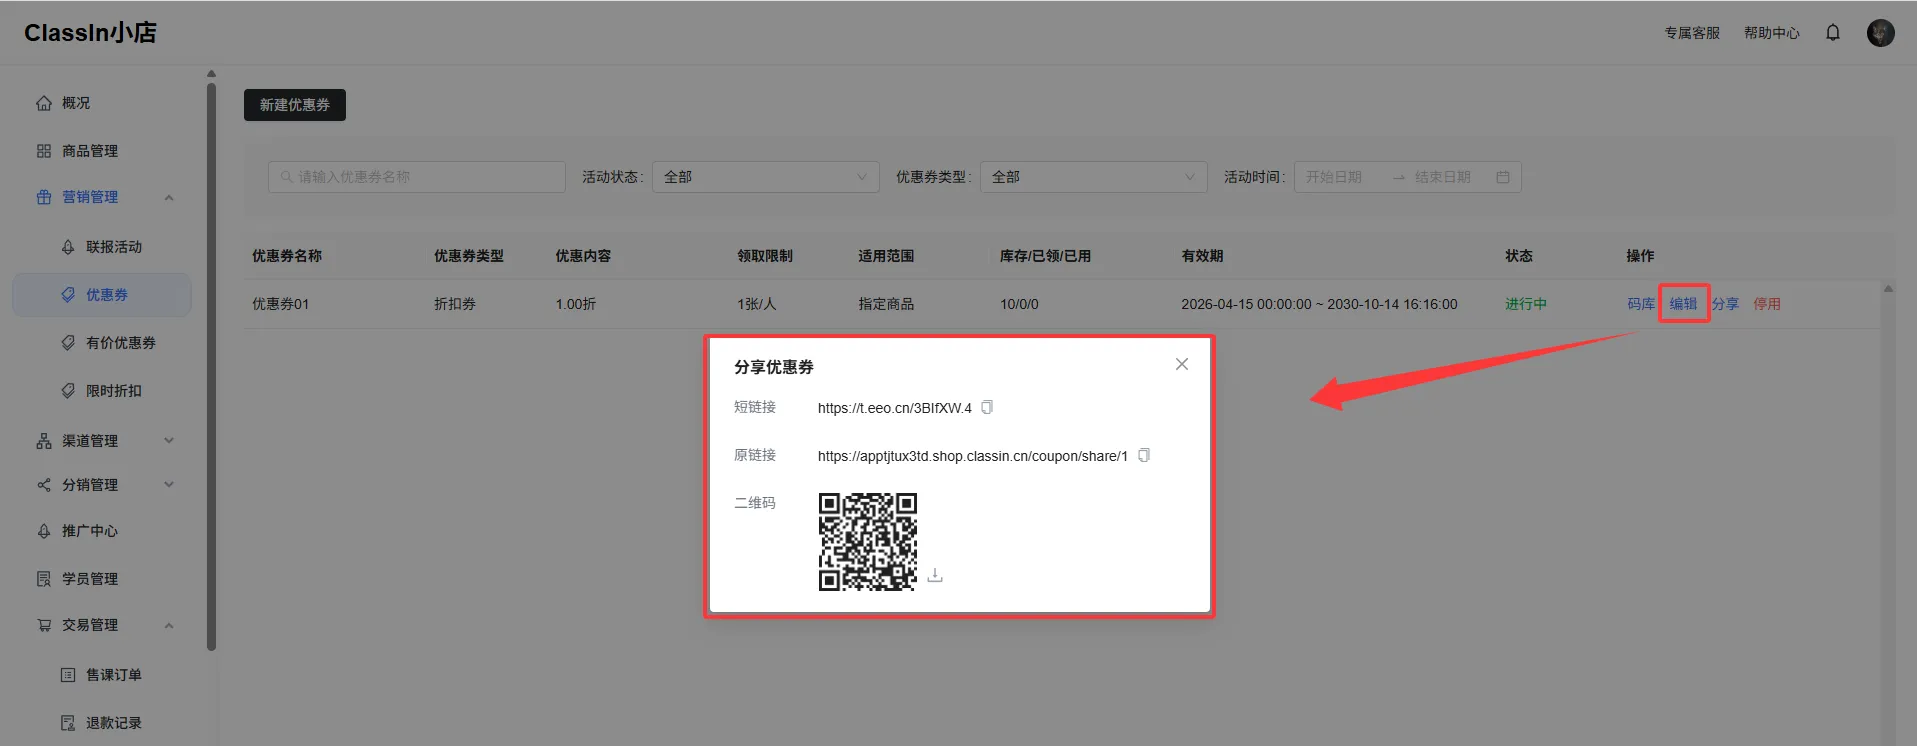This screenshot has width=1917, height=746.
Task: Open the 活动状态 dropdown
Action: (x=766, y=177)
